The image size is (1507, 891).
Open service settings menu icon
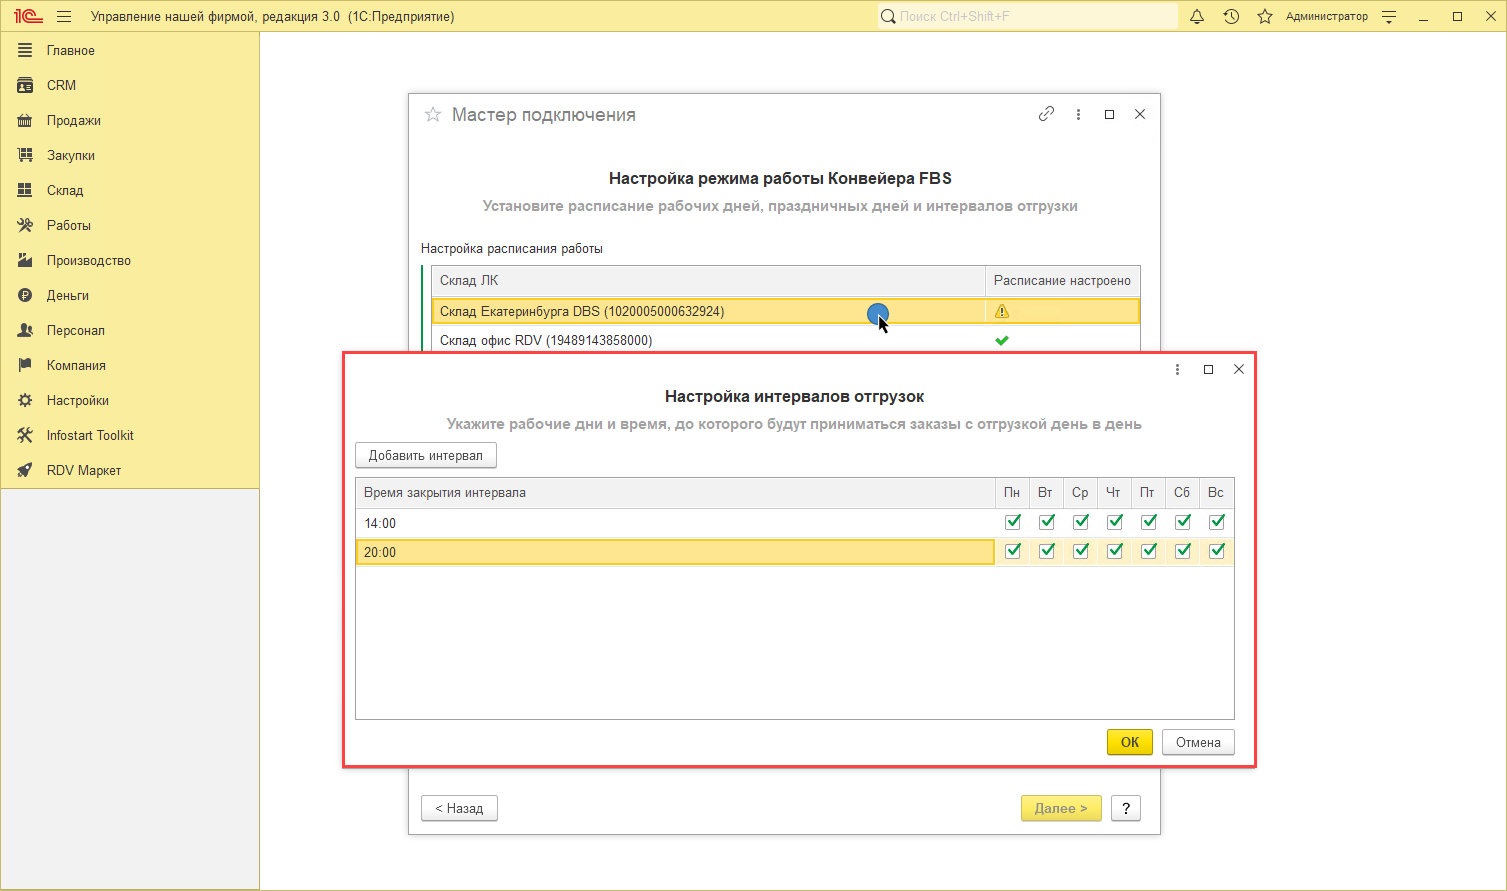point(1389,17)
